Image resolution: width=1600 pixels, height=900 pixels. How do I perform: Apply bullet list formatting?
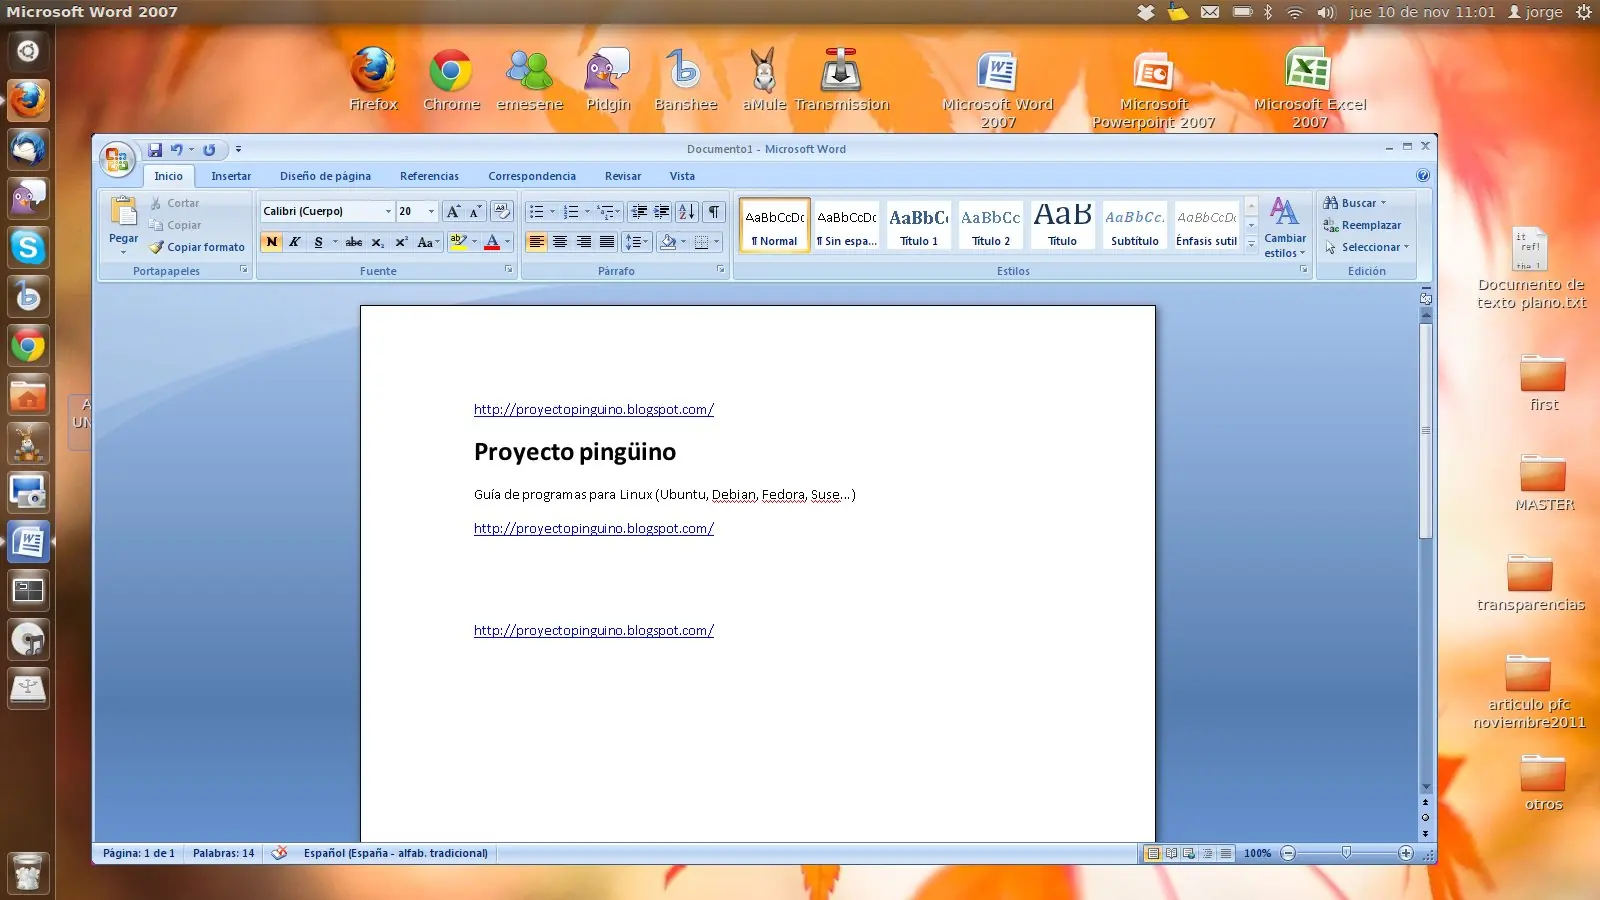[x=537, y=211]
